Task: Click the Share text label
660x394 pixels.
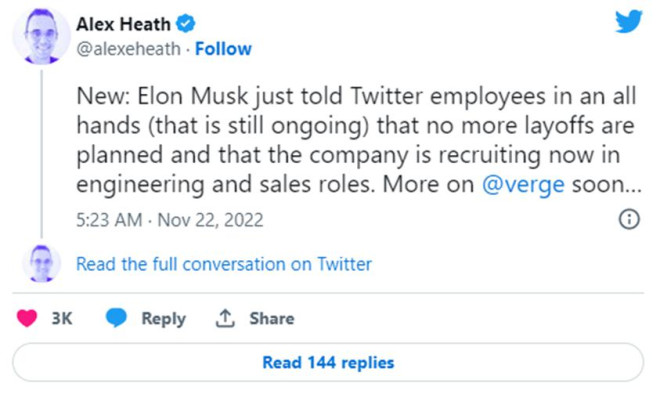Action: (271, 319)
